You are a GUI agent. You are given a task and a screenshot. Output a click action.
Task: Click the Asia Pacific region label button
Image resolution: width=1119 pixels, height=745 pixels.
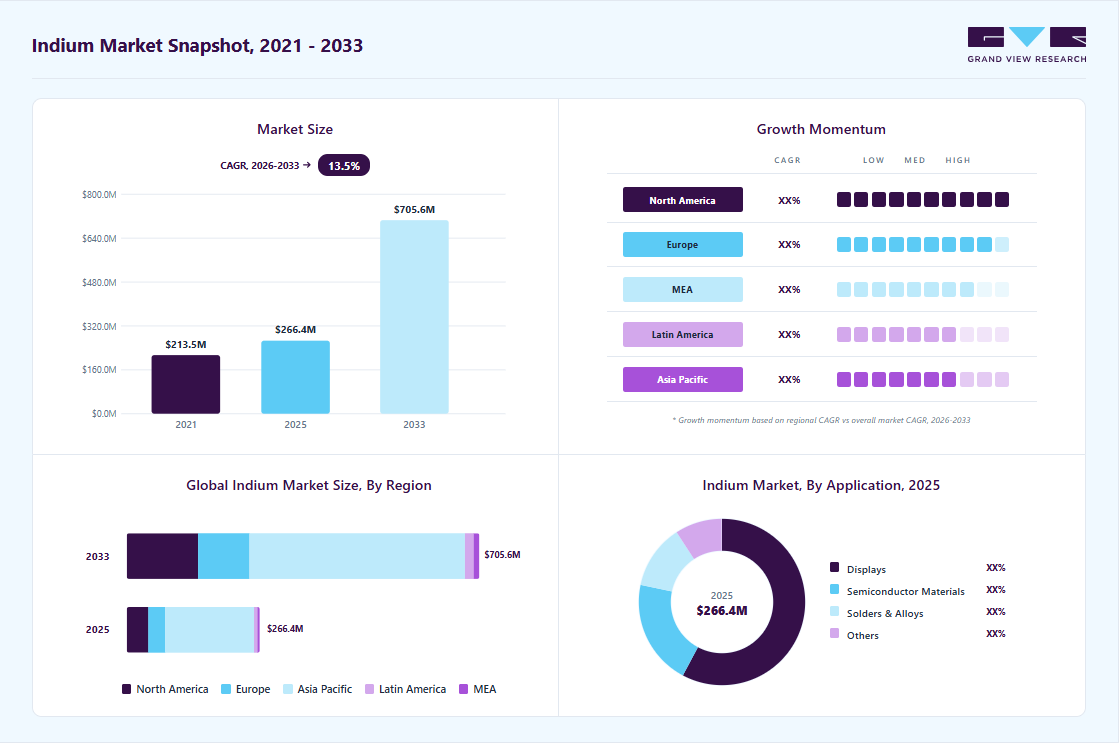[x=682, y=379]
